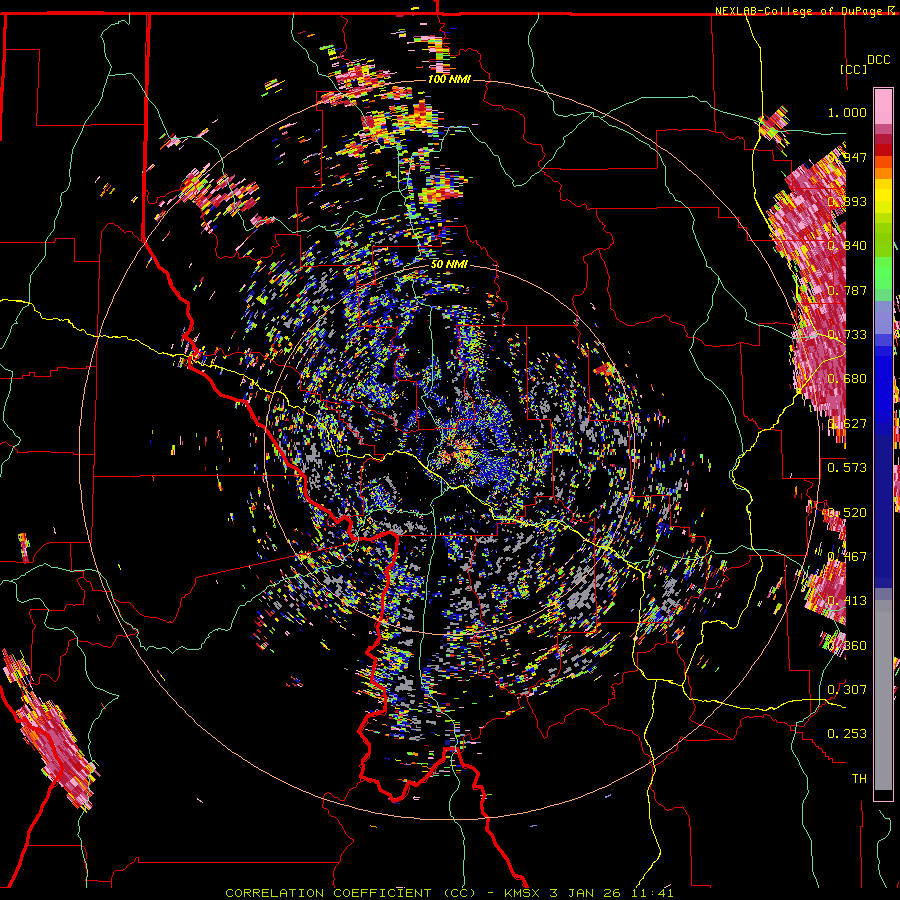Click the 0.573 legend value
Viewport: 900px width, 900px height.
847,467
